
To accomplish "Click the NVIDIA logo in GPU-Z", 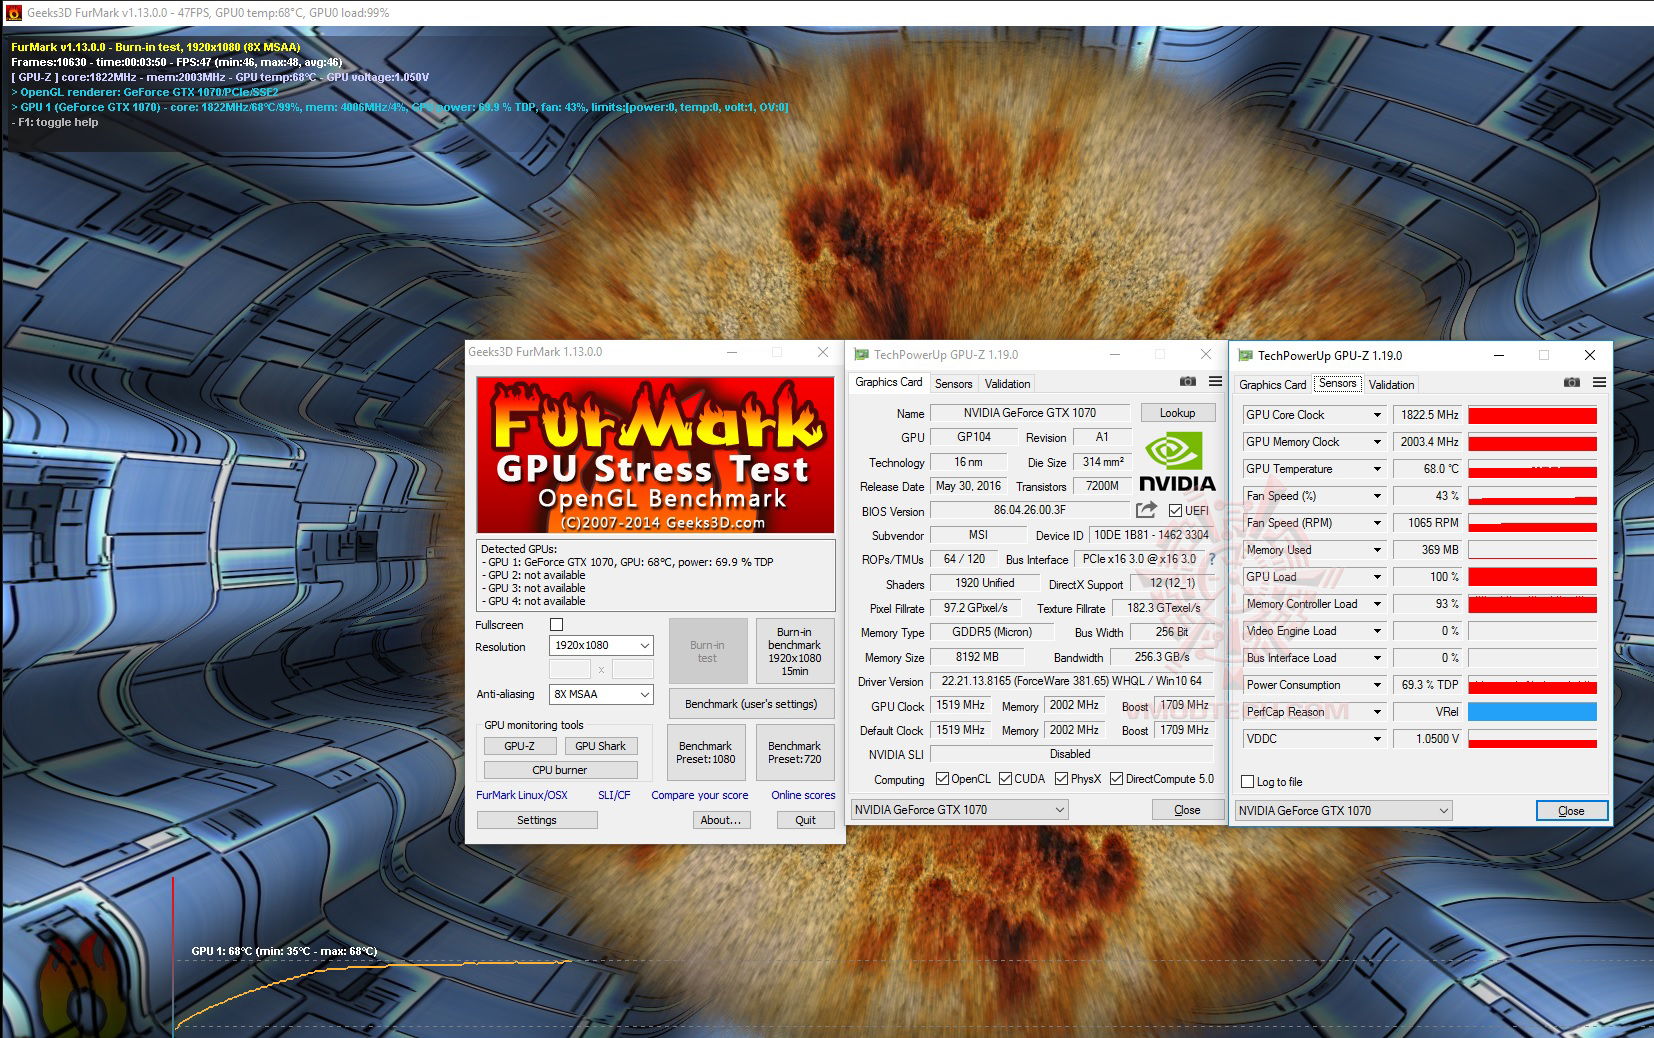I will click(x=1177, y=462).
